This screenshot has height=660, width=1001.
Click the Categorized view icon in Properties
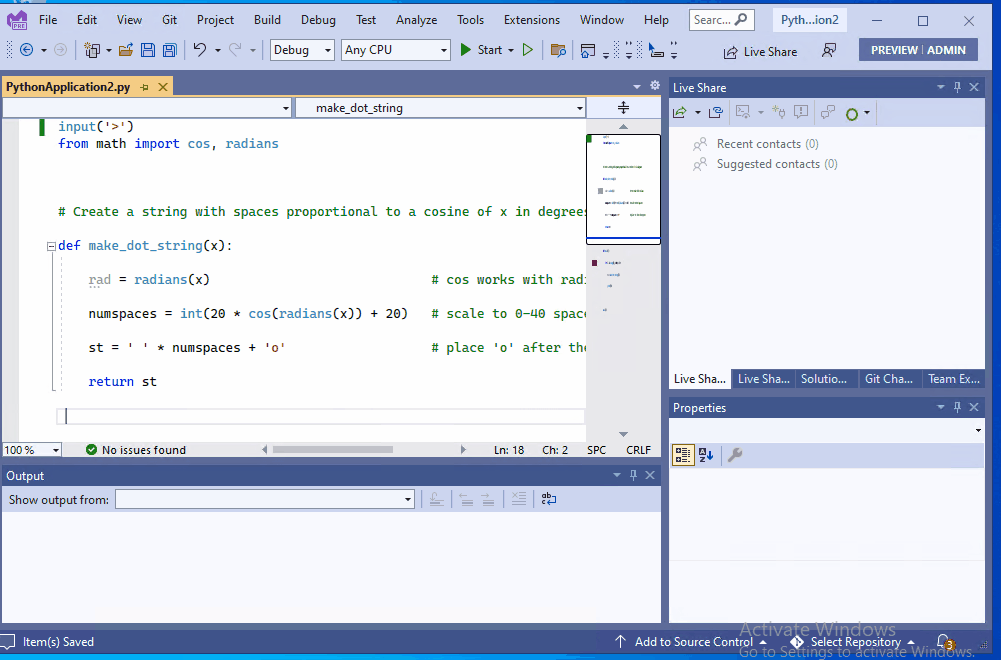coord(682,454)
